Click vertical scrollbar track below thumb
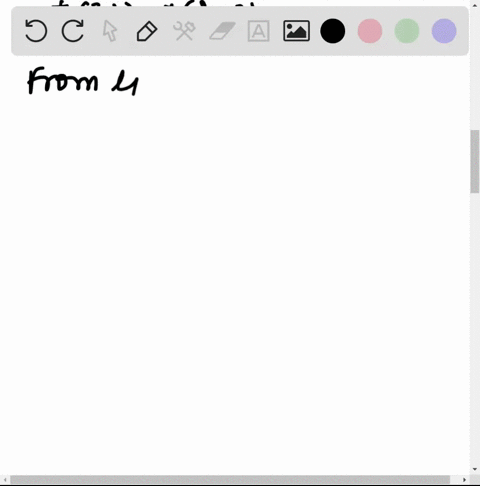 [x=475, y=328]
